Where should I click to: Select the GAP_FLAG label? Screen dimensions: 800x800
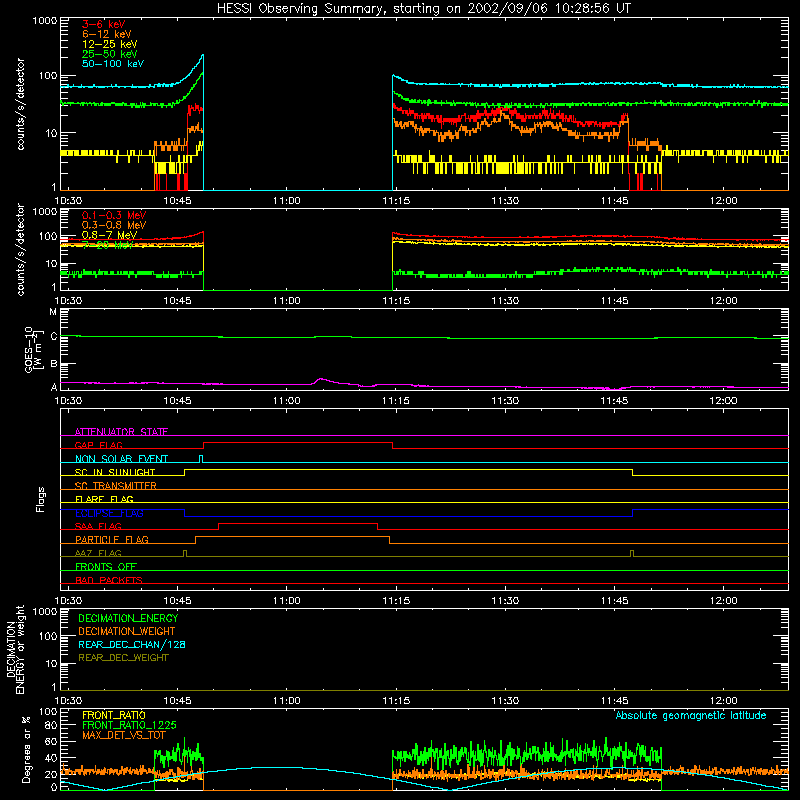[98, 445]
